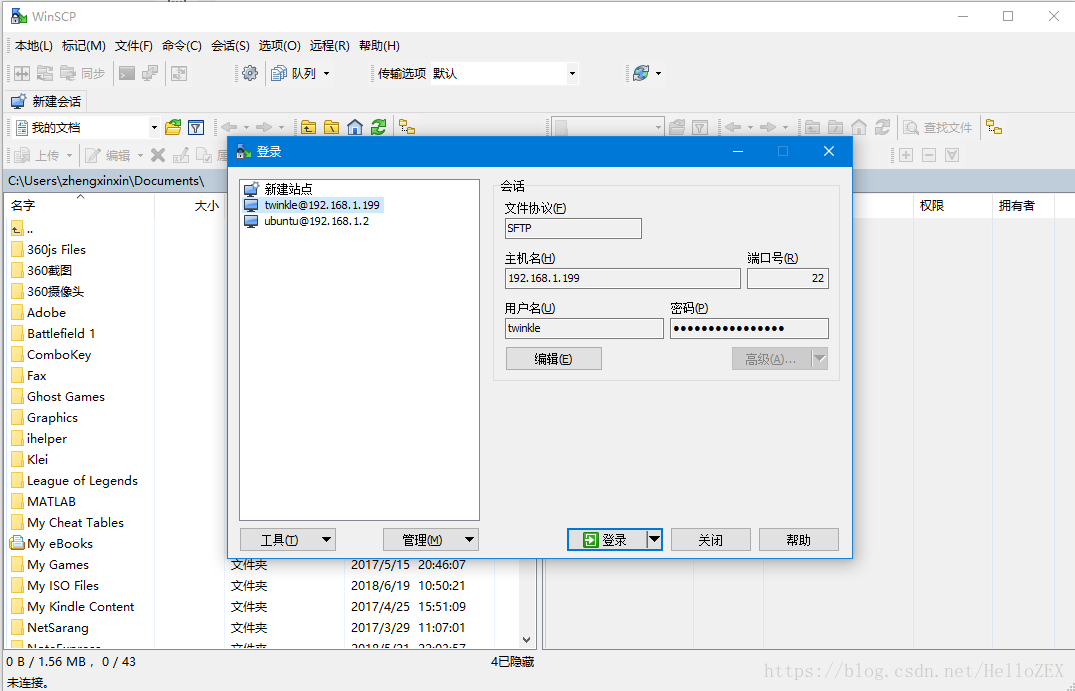Open the remote directory combo box

(x=607, y=127)
